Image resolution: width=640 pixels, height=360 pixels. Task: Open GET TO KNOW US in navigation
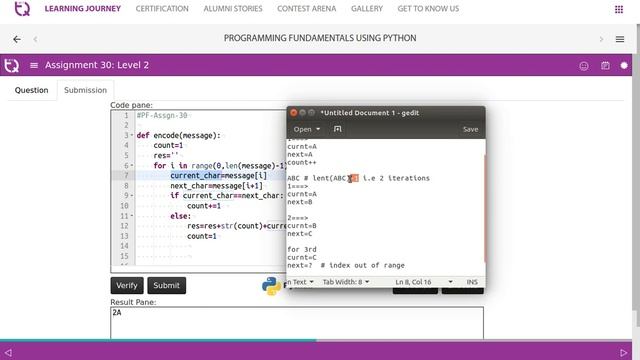pyautogui.click(x=428, y=9)
